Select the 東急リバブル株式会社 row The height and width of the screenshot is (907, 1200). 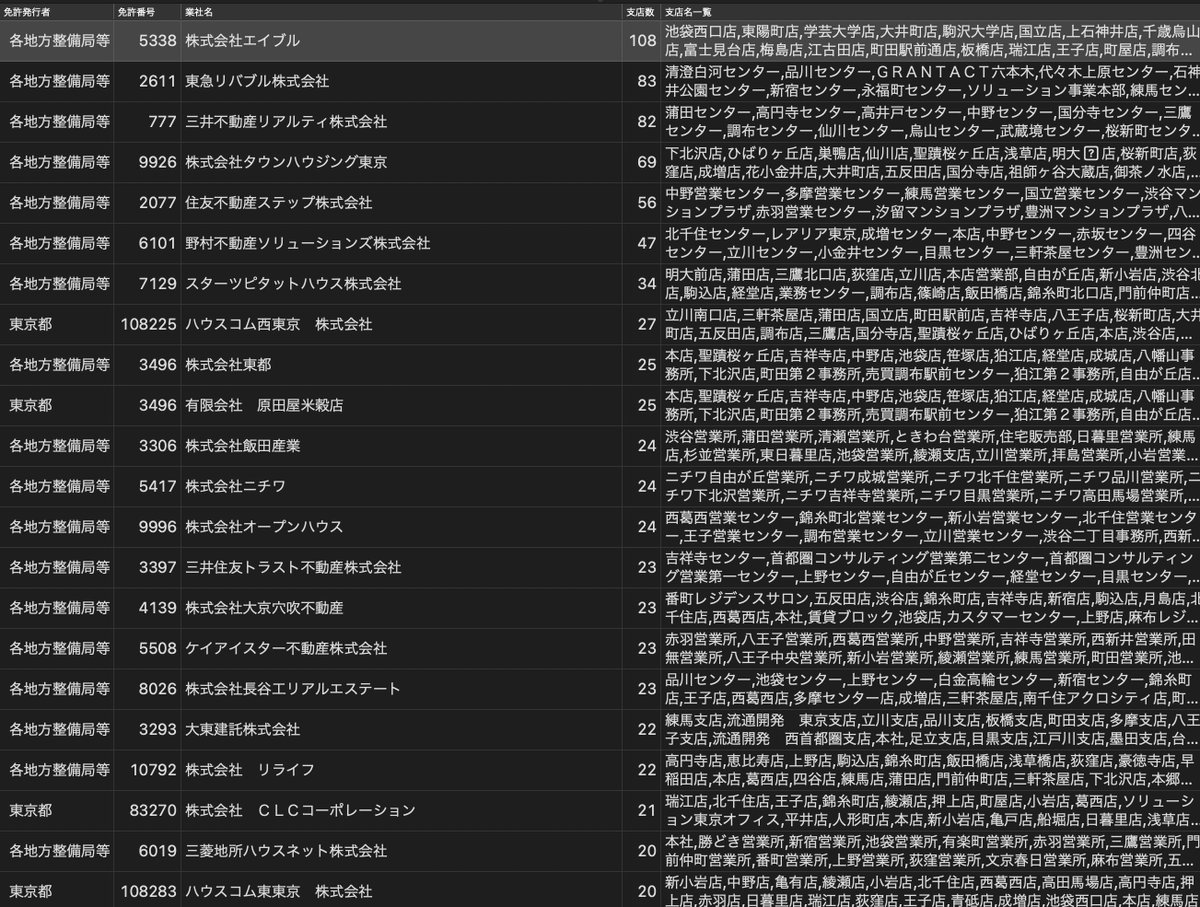click(x=300, y=80)
